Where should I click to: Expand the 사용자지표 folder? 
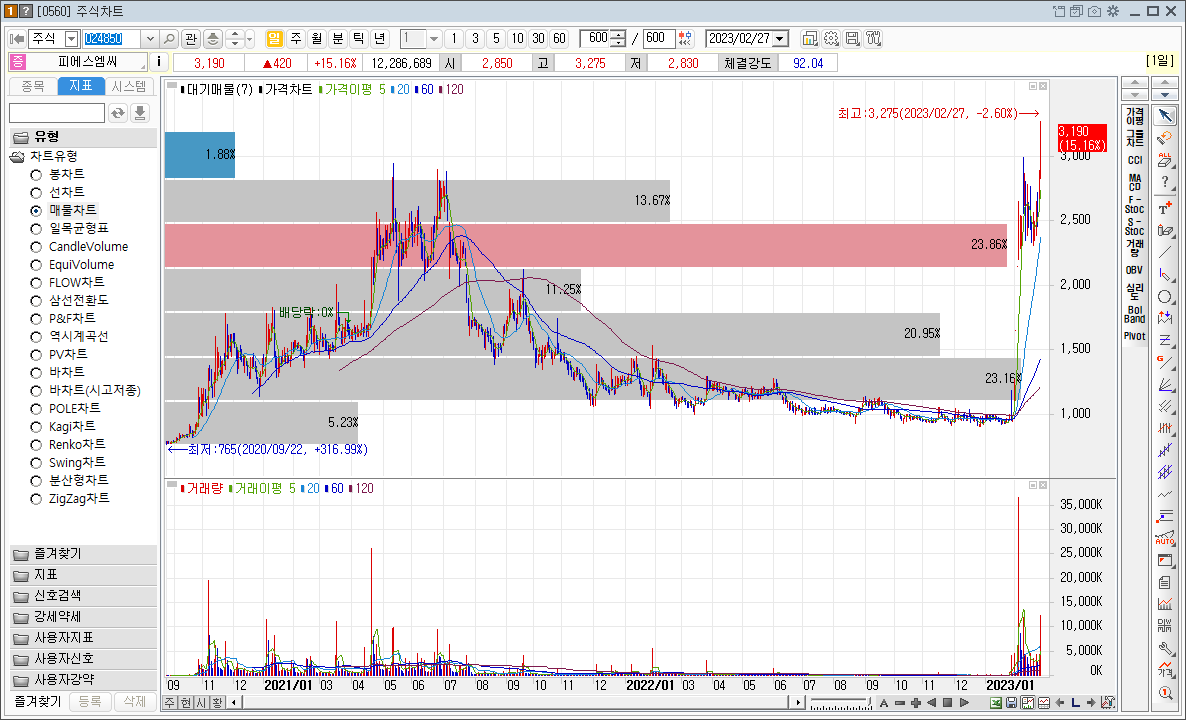pos(83,638)
